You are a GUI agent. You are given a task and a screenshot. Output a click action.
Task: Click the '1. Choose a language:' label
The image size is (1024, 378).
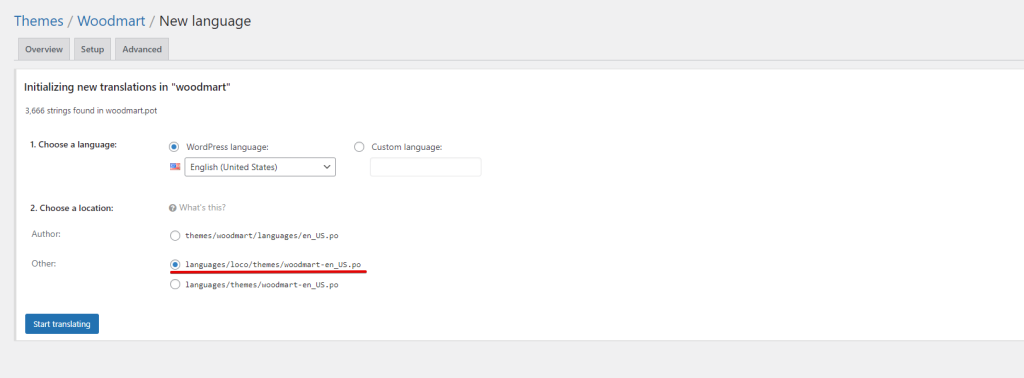pos(73,144)
